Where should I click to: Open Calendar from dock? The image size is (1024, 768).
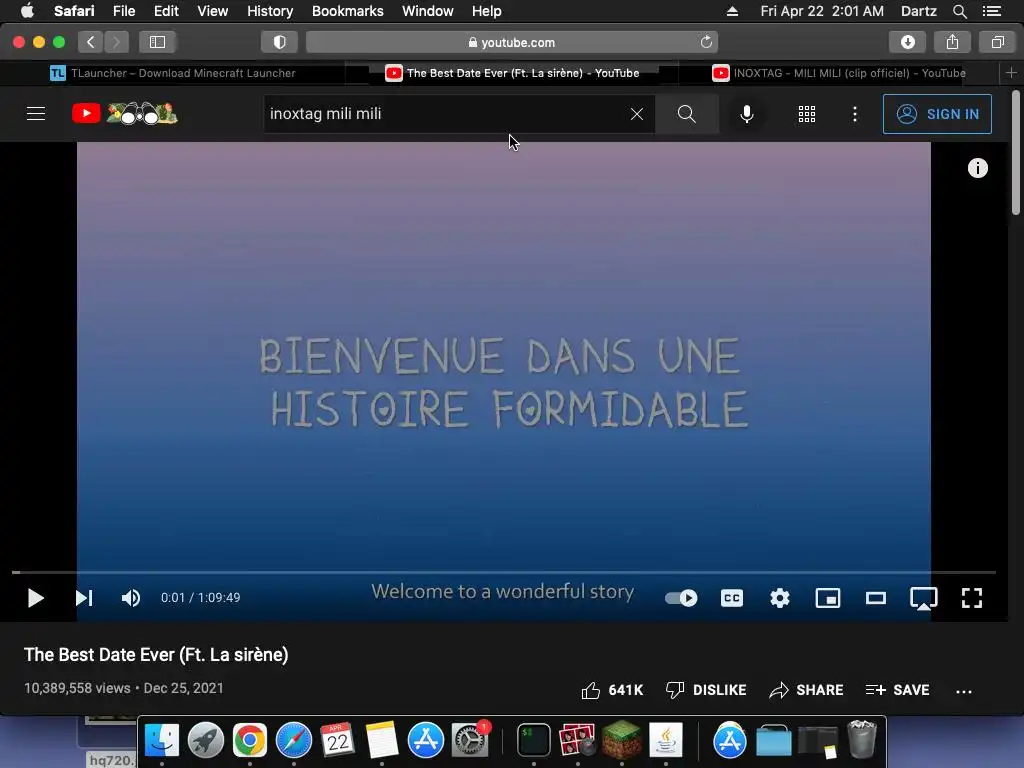point(338,740)
